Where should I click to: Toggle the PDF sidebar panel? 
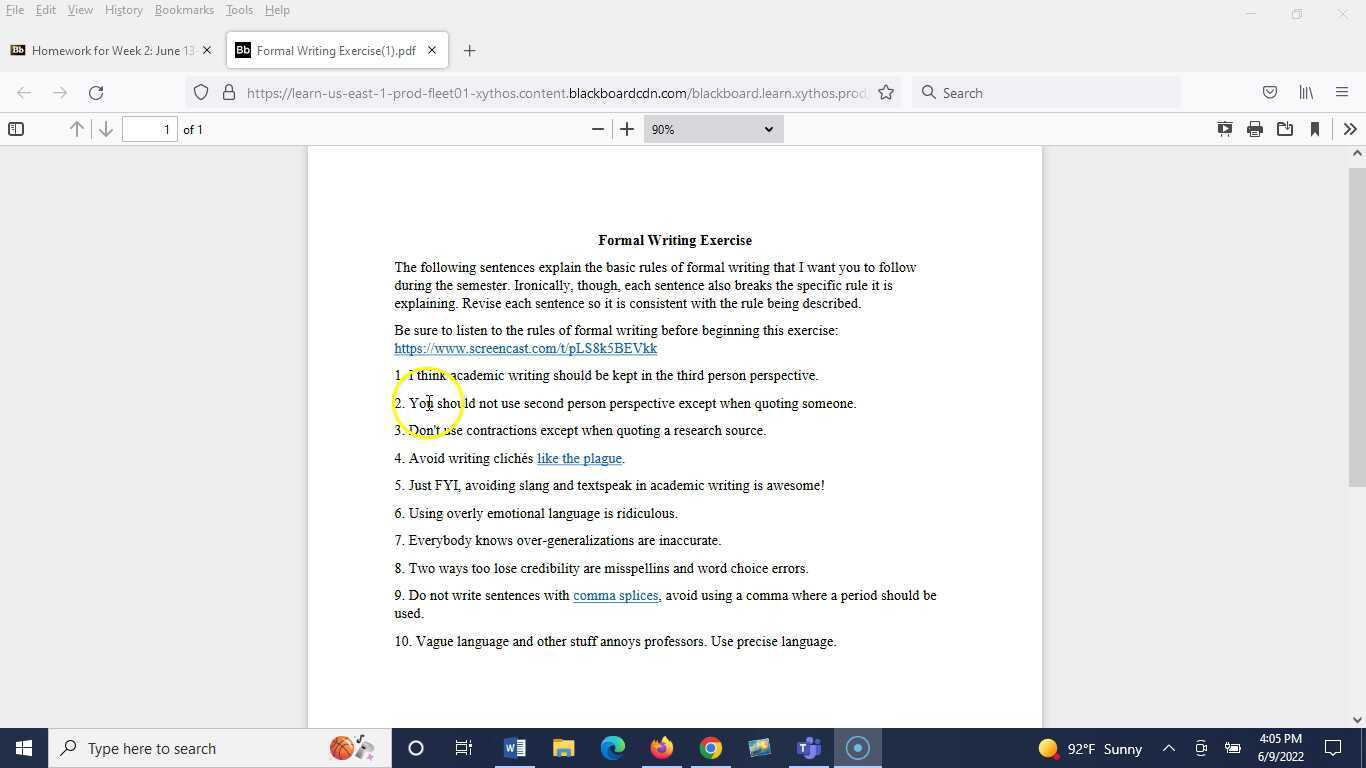(x=16, y=129)
